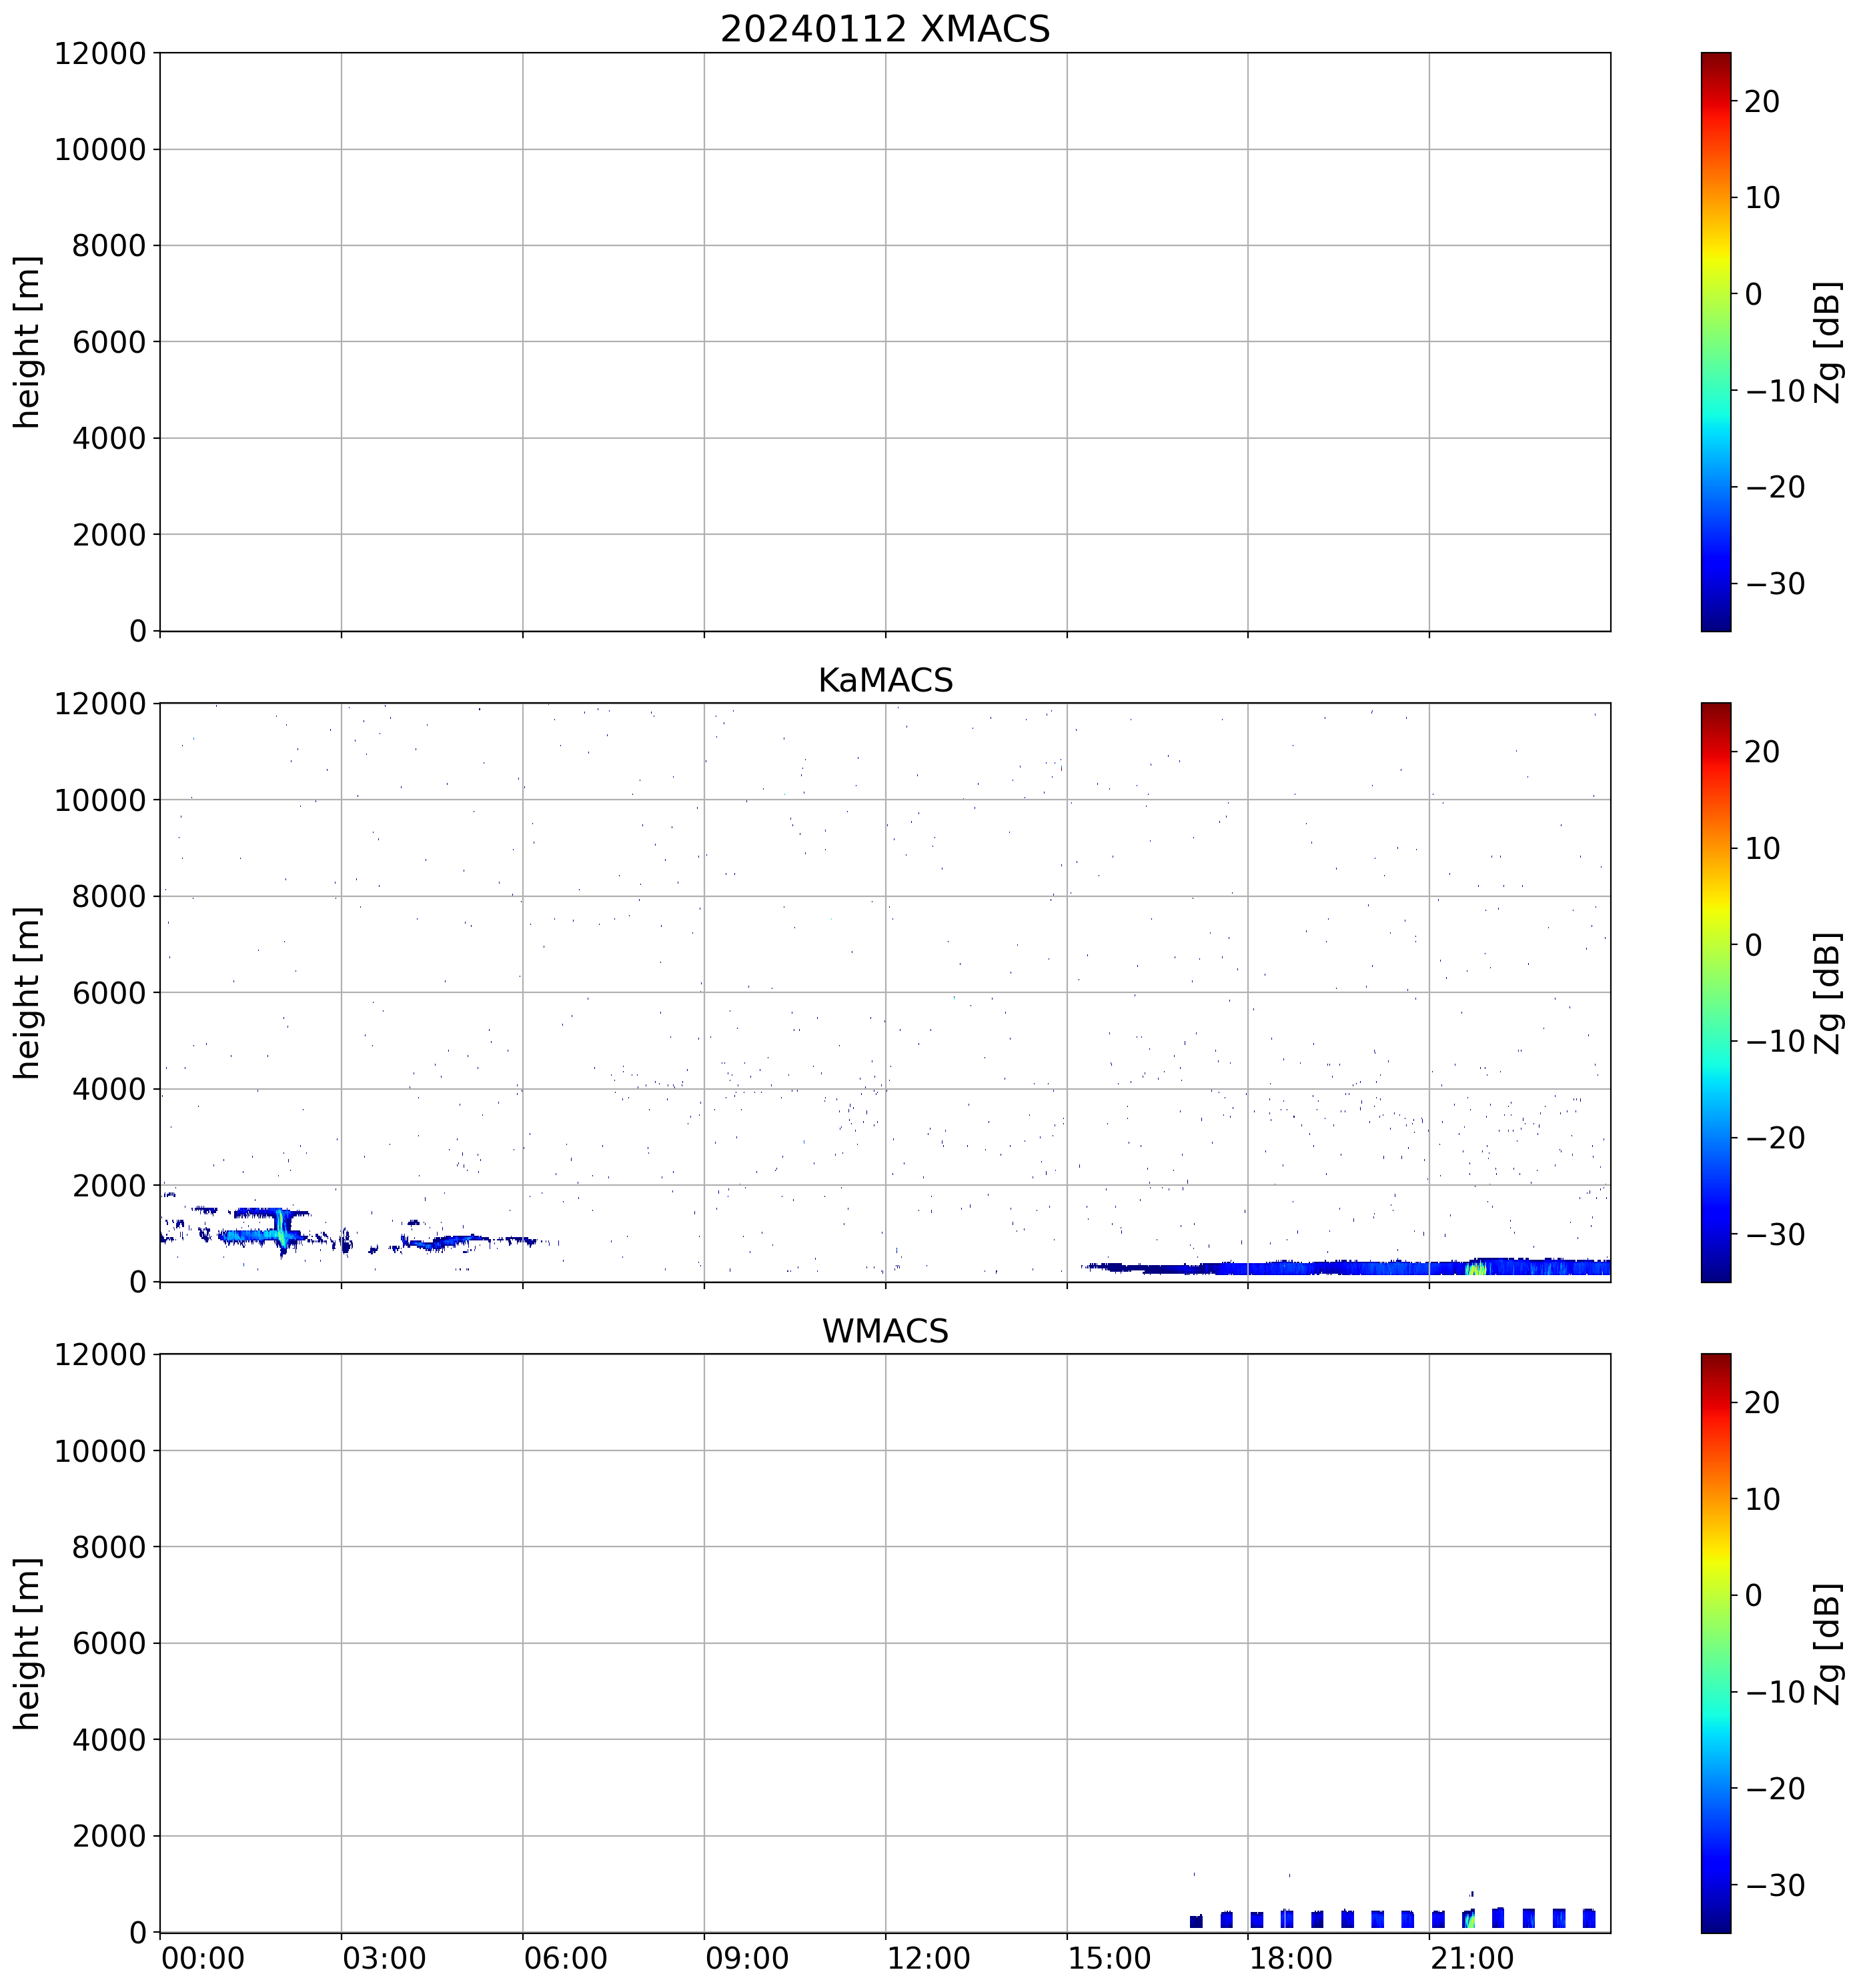The width and height of the screenshot is (1859, 1988).
Task: Click the 6000 tick on the WMACS y-axis
Action: (x=110, y=1643)
